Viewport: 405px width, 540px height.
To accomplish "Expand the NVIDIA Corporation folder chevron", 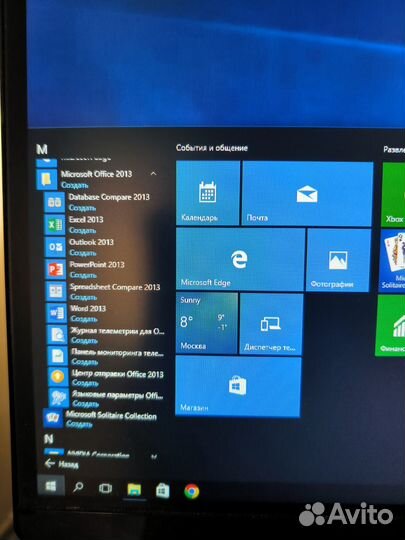I will click(x=154, y=457).
